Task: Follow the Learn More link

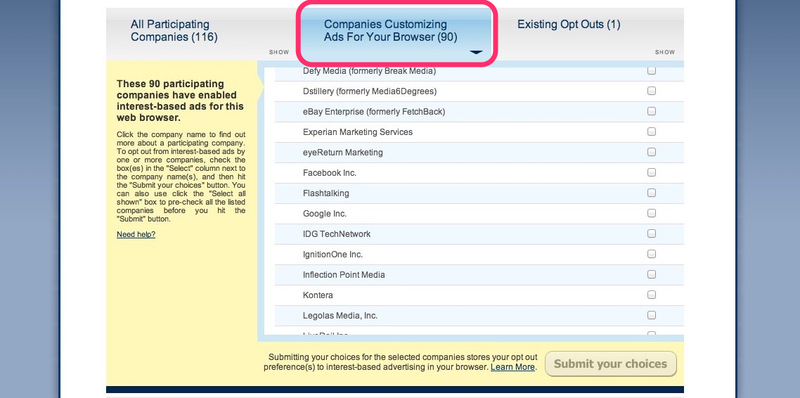Action: point(513,367)
